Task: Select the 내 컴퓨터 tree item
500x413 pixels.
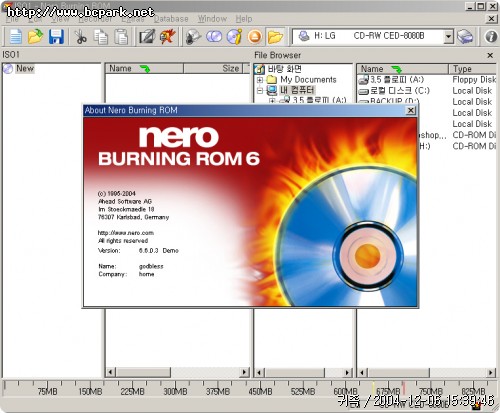Action: 297,90
